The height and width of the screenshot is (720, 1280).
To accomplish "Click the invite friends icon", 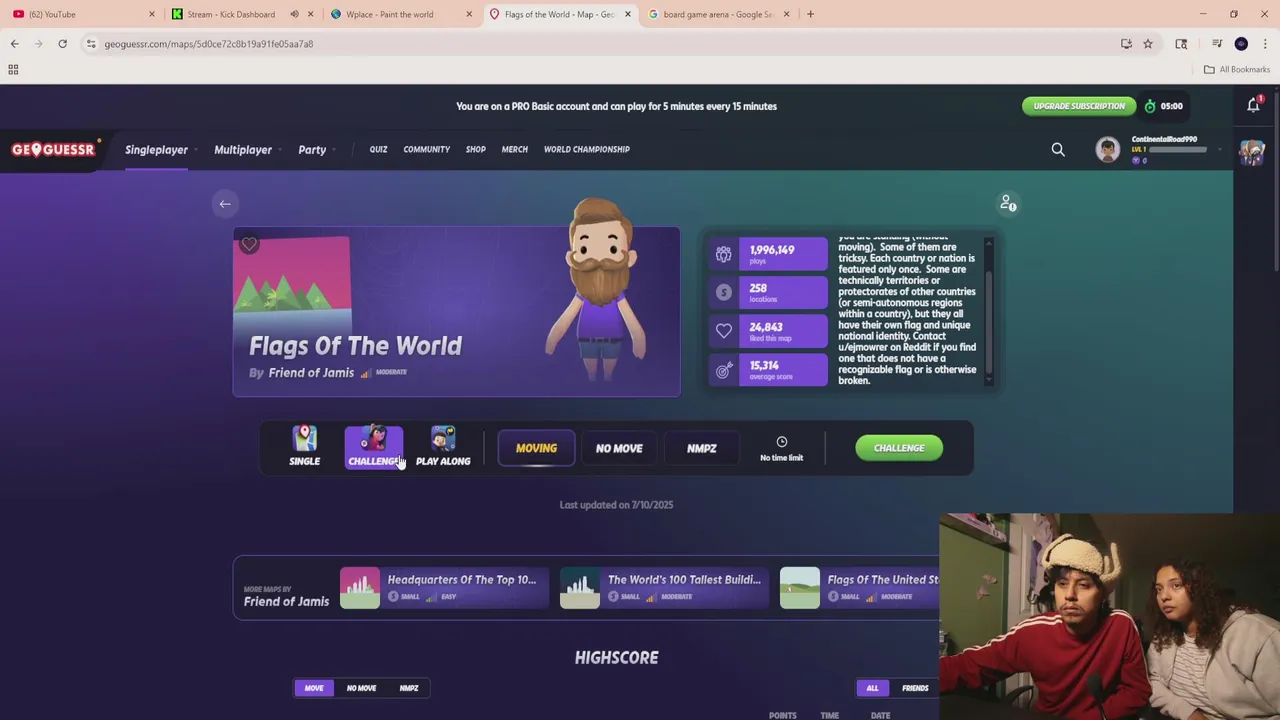I will click(x=1008, y=203).
